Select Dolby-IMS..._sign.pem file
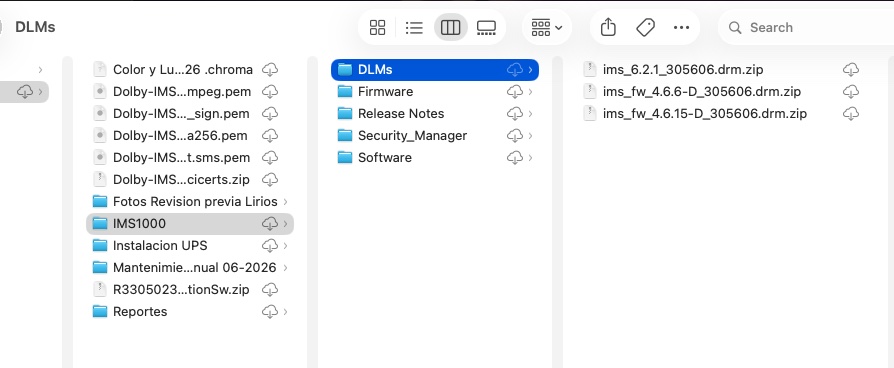This screenshot has width=894, height=368. 190,114
